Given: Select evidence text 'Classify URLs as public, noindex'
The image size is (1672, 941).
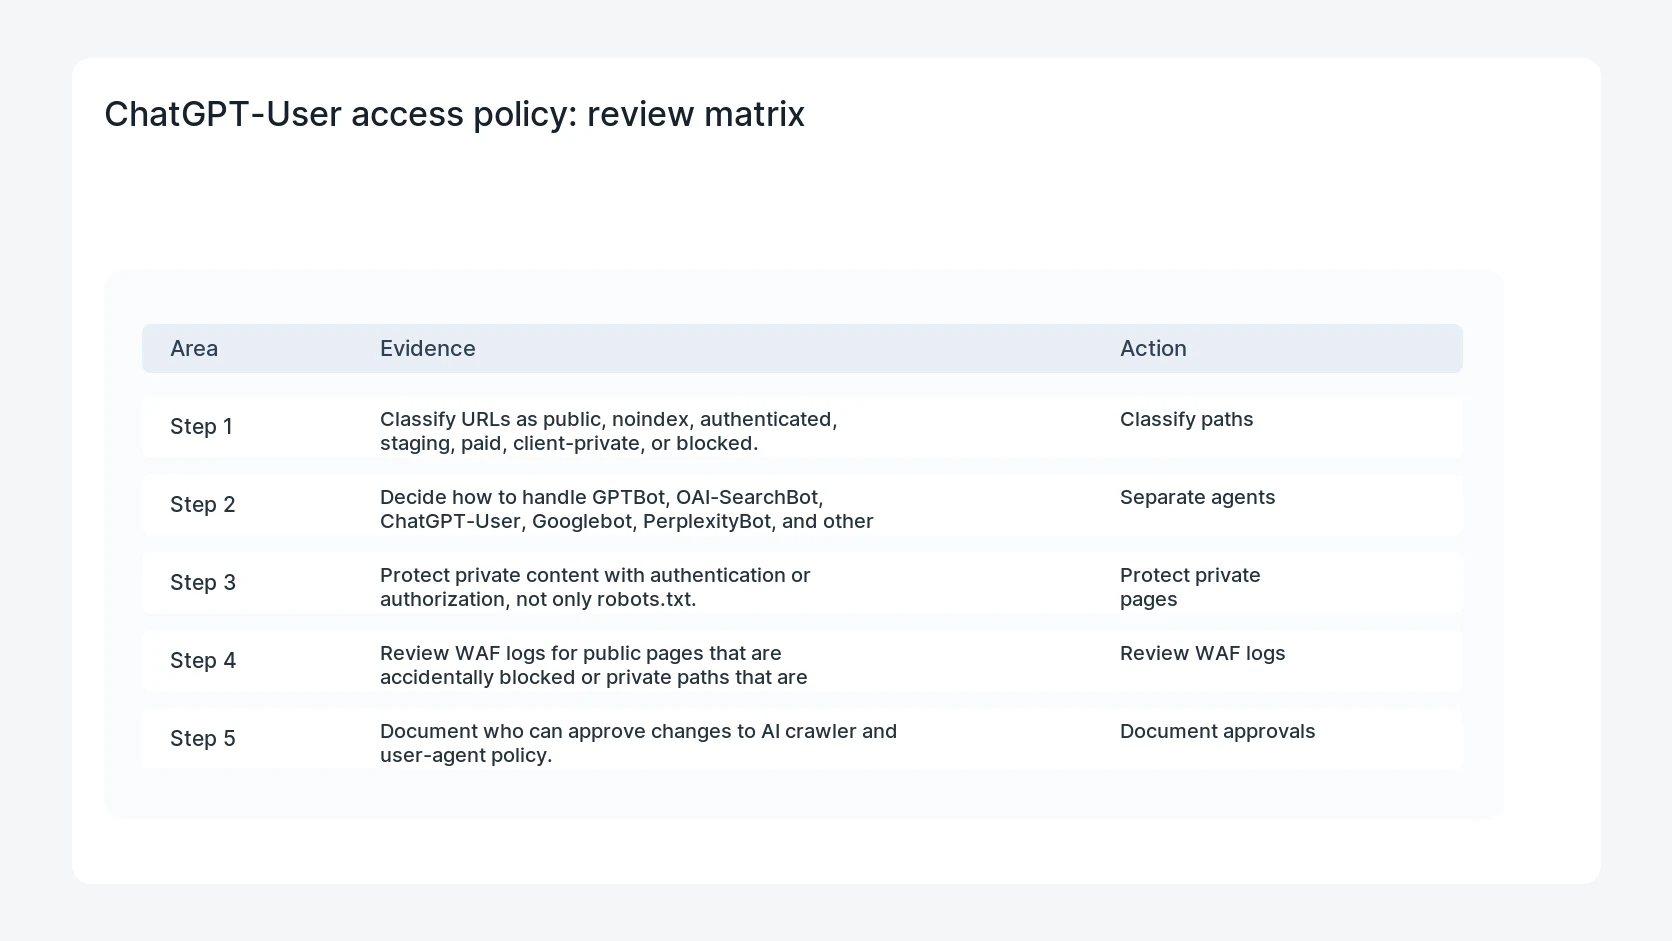Looking at the screenshot, I should 535,419.
